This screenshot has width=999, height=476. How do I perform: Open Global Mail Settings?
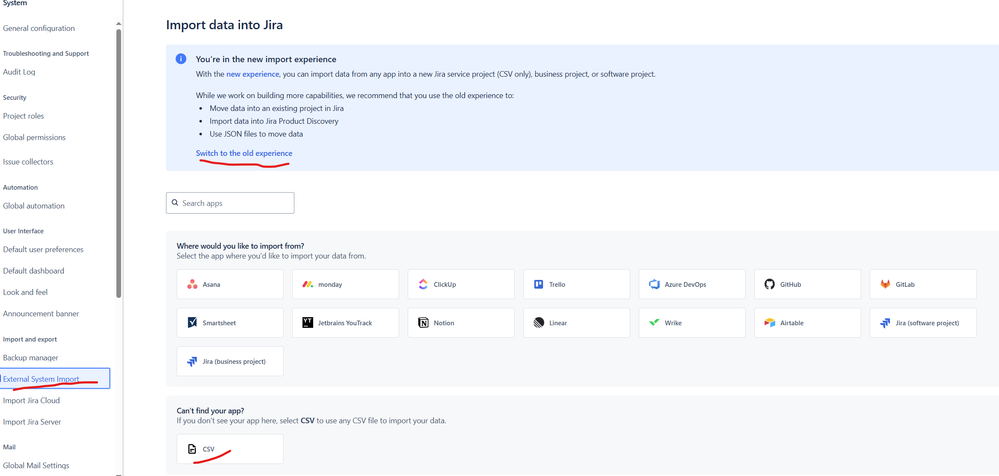(36, 466)
